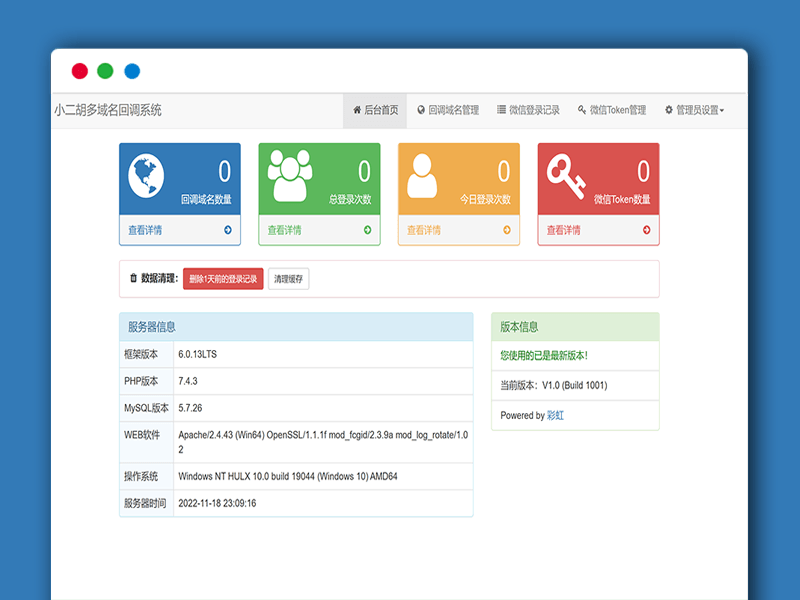Click the home icon in the 后台首页 tab

tap(358, 110)
